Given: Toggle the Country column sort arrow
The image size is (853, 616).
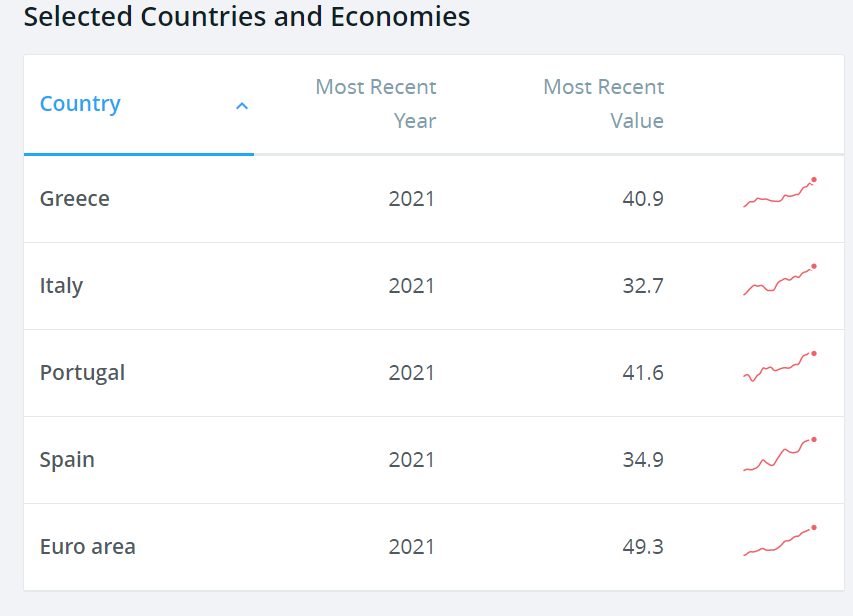Looking at the screenshot, I should [241, 105].
